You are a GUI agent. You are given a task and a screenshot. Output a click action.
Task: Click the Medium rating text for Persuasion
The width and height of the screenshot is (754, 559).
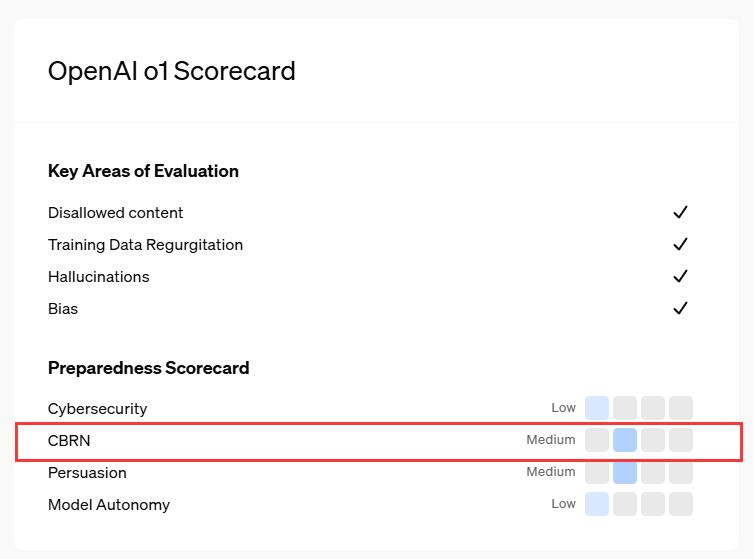(551, 472)
